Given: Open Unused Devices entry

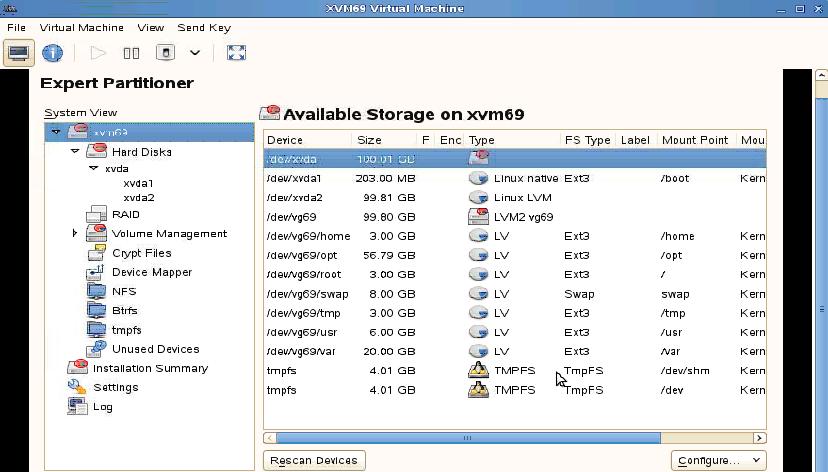Looking at the screenshot, I should tap(155, 349).
